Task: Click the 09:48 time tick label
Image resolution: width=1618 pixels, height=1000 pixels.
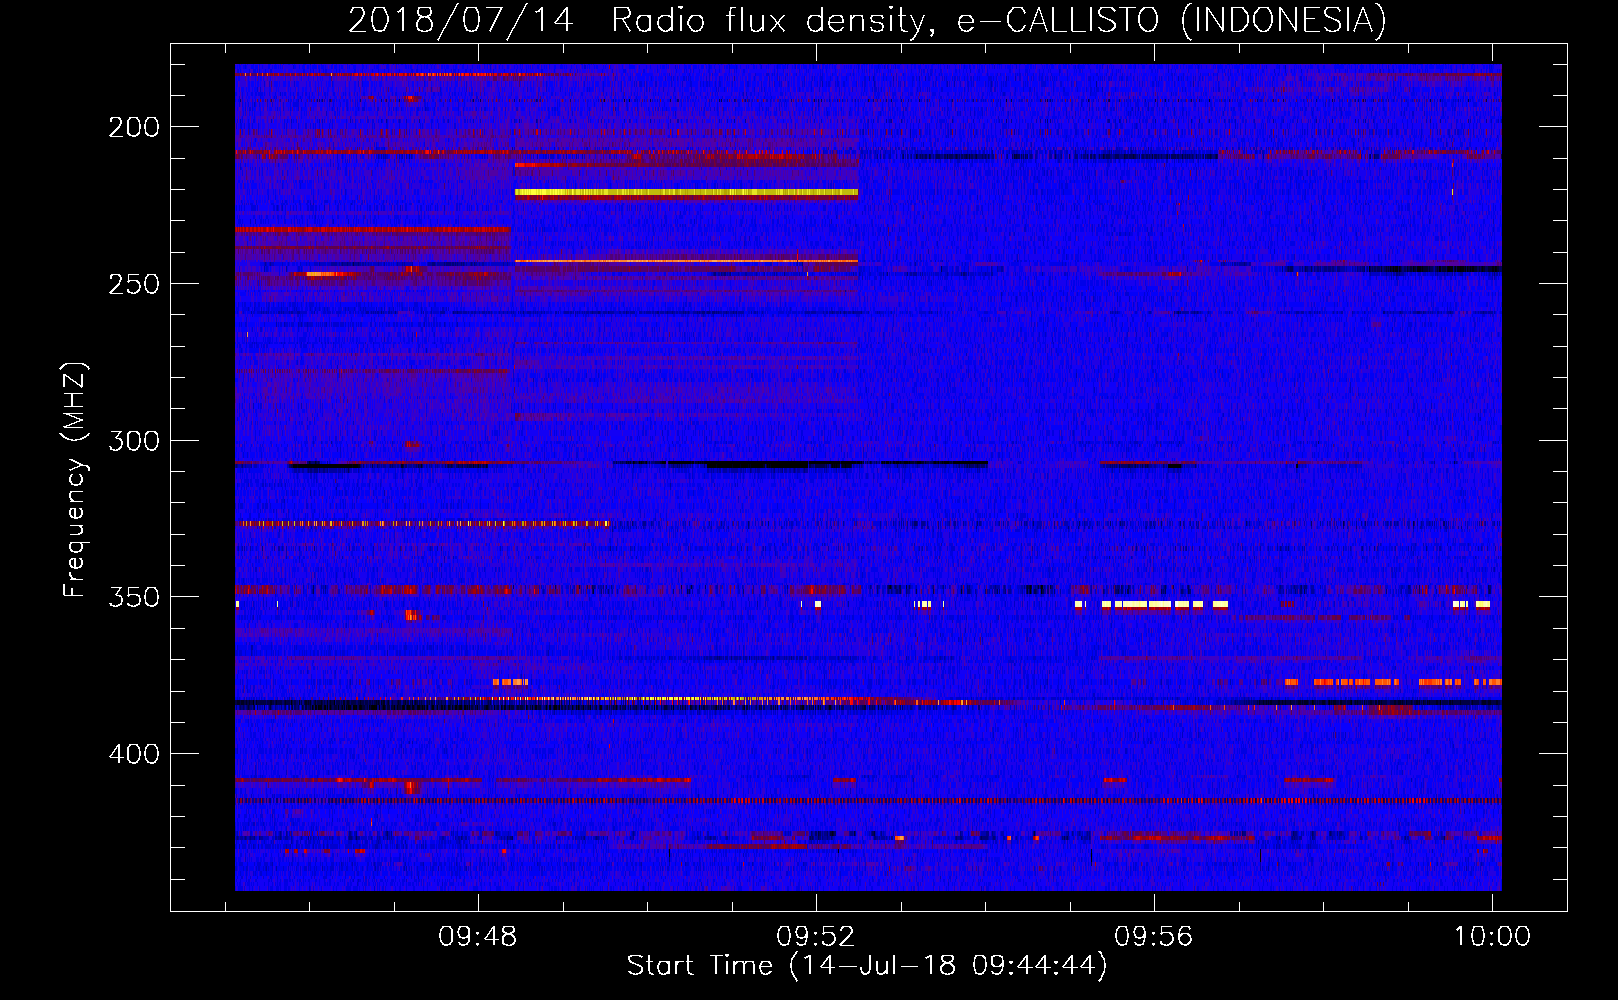Action: [478, 936]
